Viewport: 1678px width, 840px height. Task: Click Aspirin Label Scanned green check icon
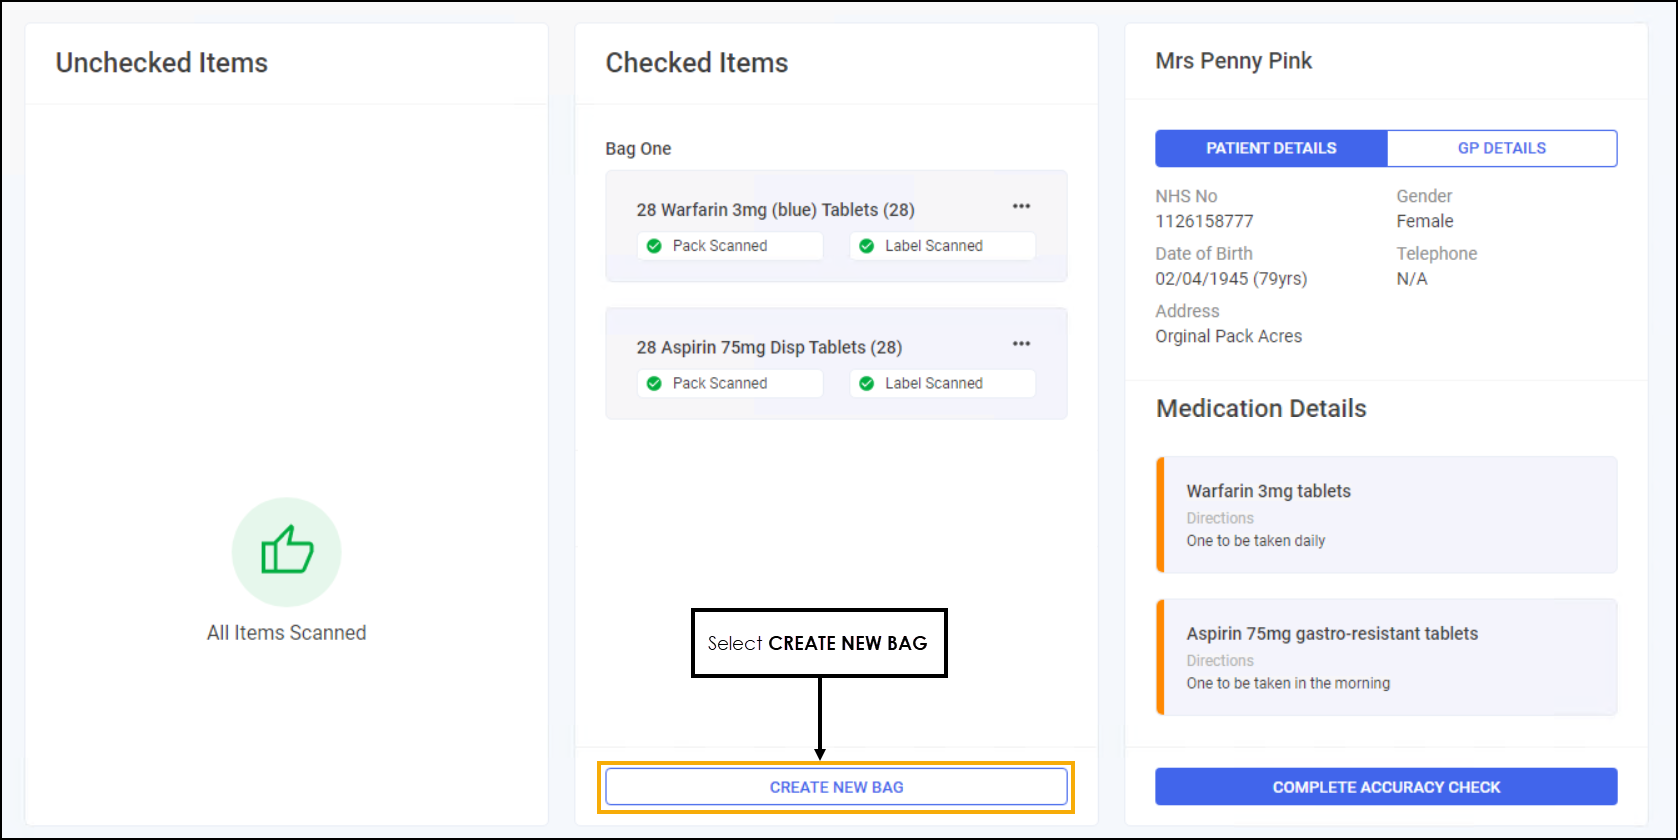867,383
